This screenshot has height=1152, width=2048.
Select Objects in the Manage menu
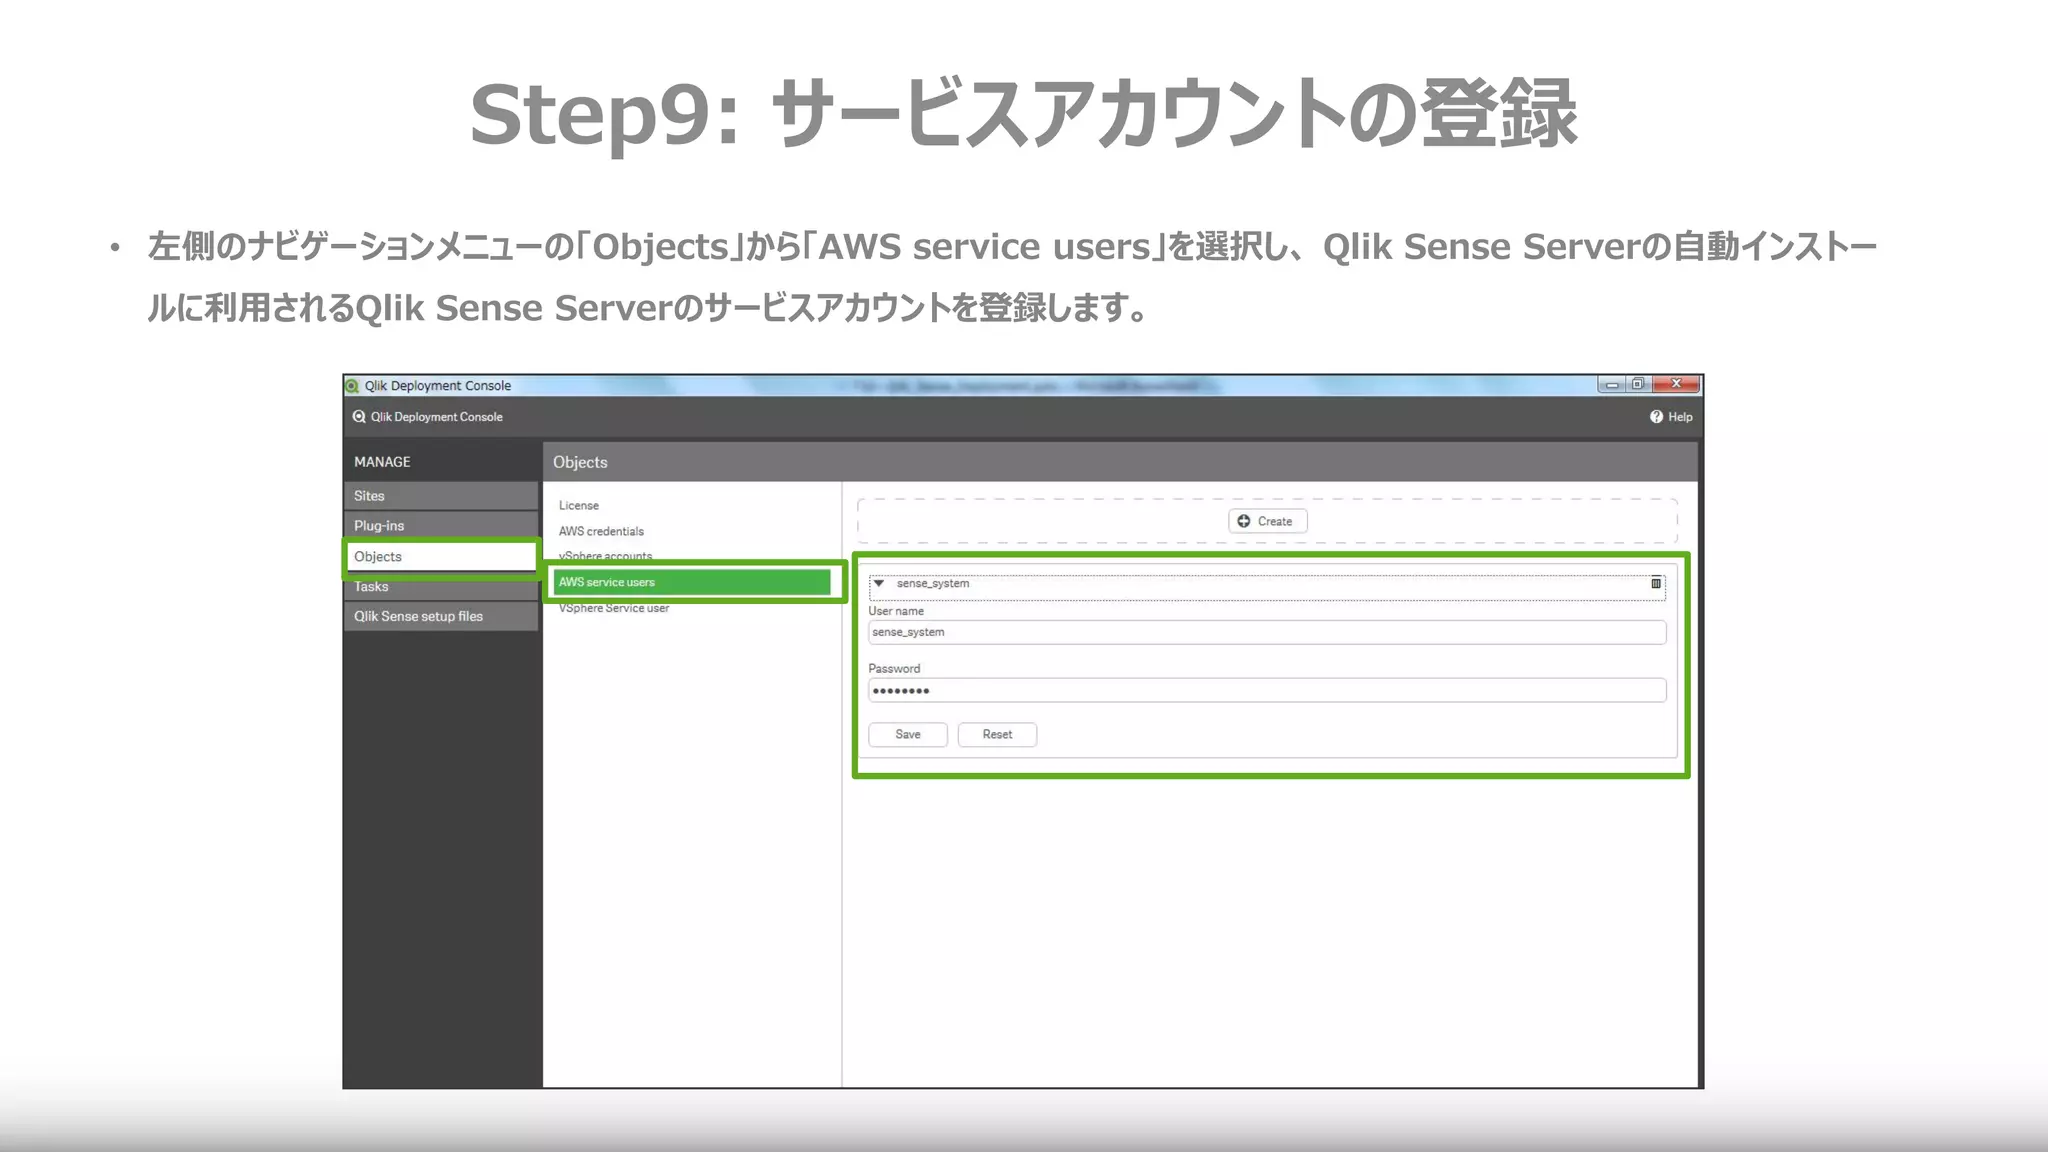(x=441, y=557)
